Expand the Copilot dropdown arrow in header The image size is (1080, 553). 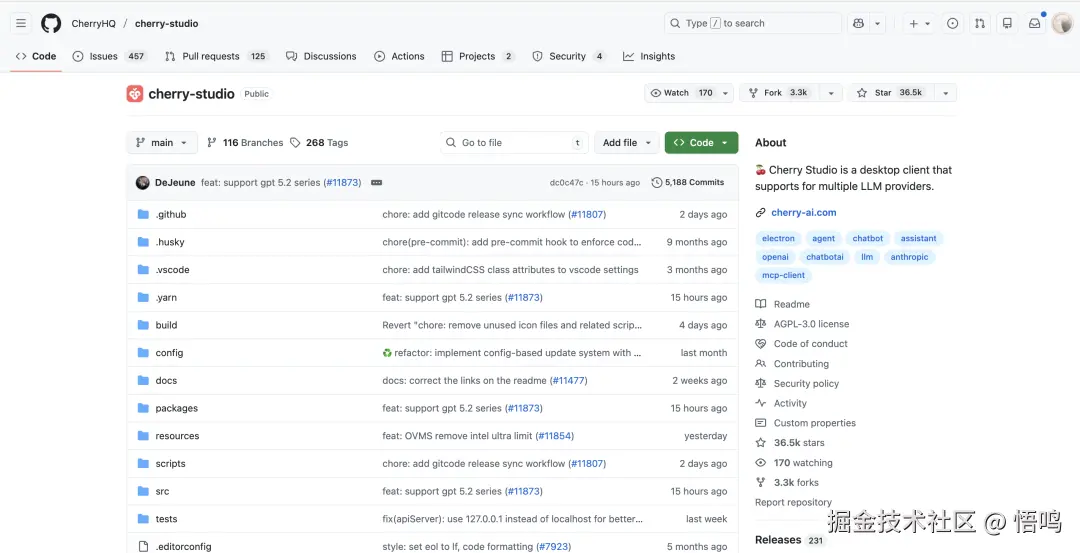878,23
